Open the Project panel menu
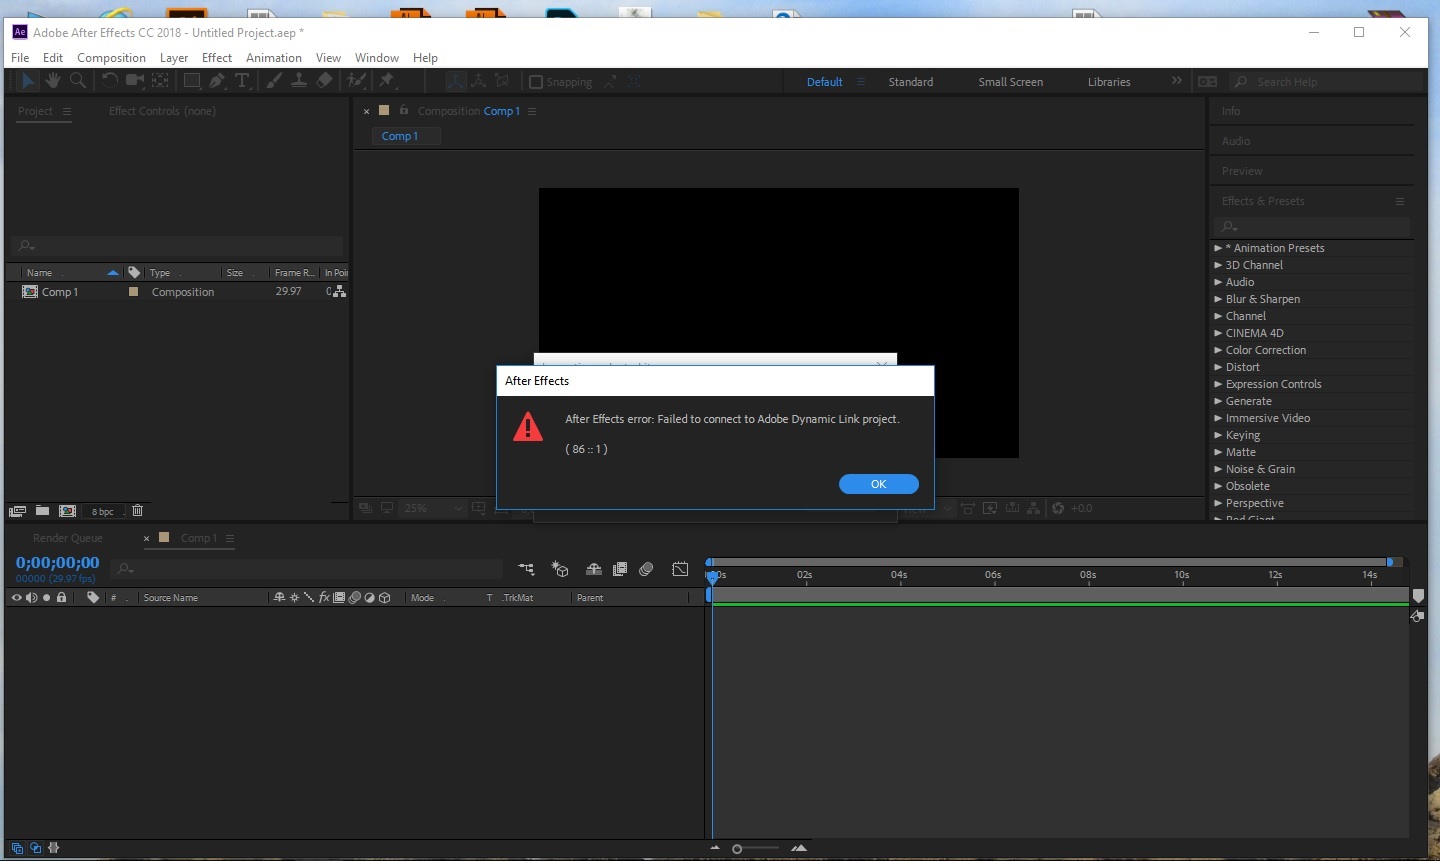 pyautogui.click(x=67, y=111)
